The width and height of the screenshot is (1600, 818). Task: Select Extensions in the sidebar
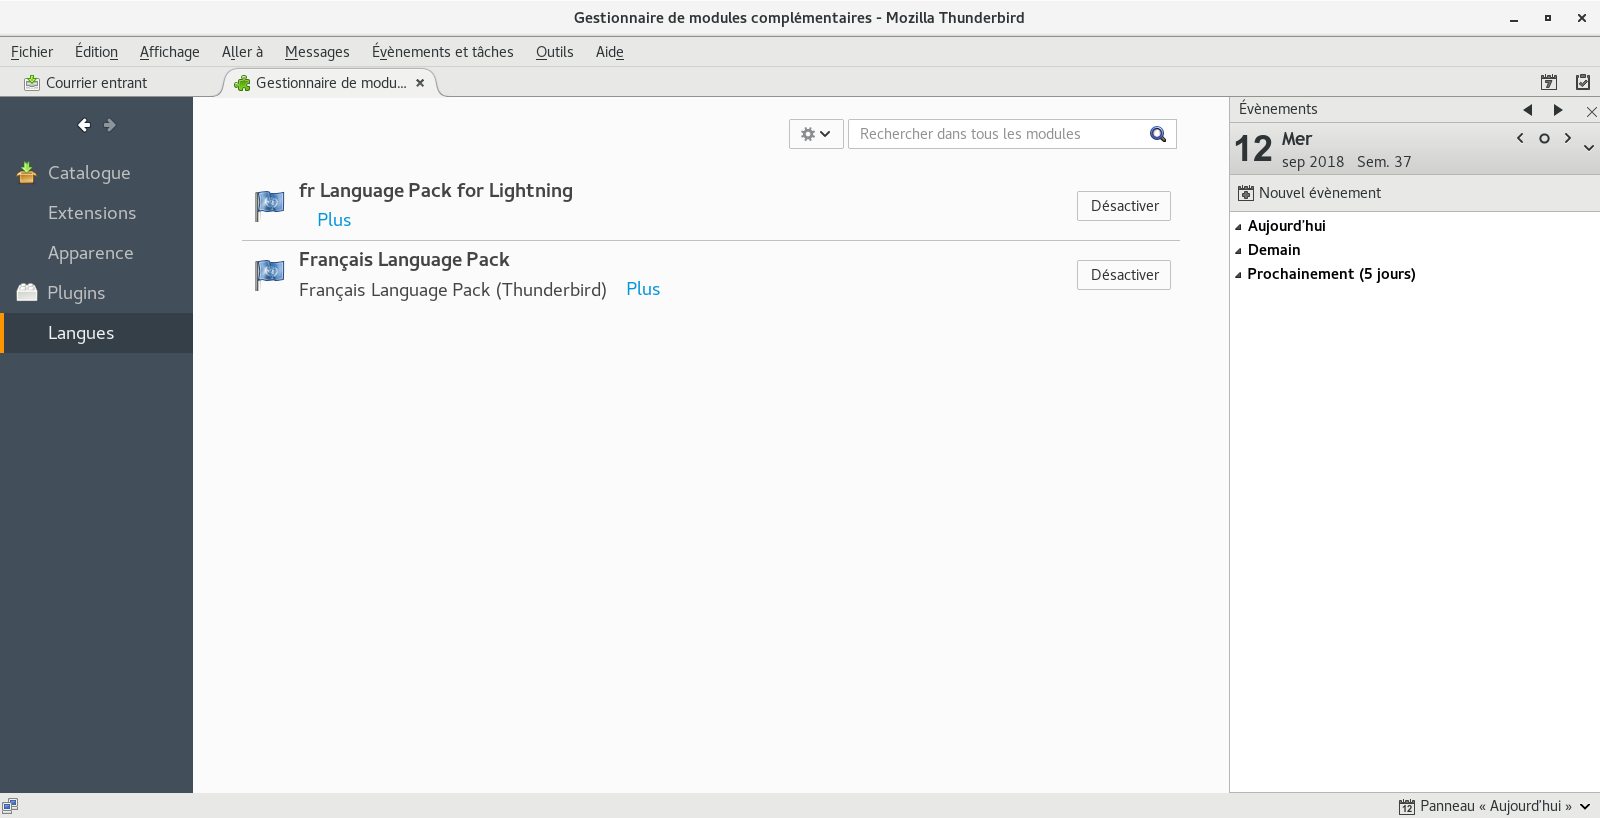coord(96,213)
